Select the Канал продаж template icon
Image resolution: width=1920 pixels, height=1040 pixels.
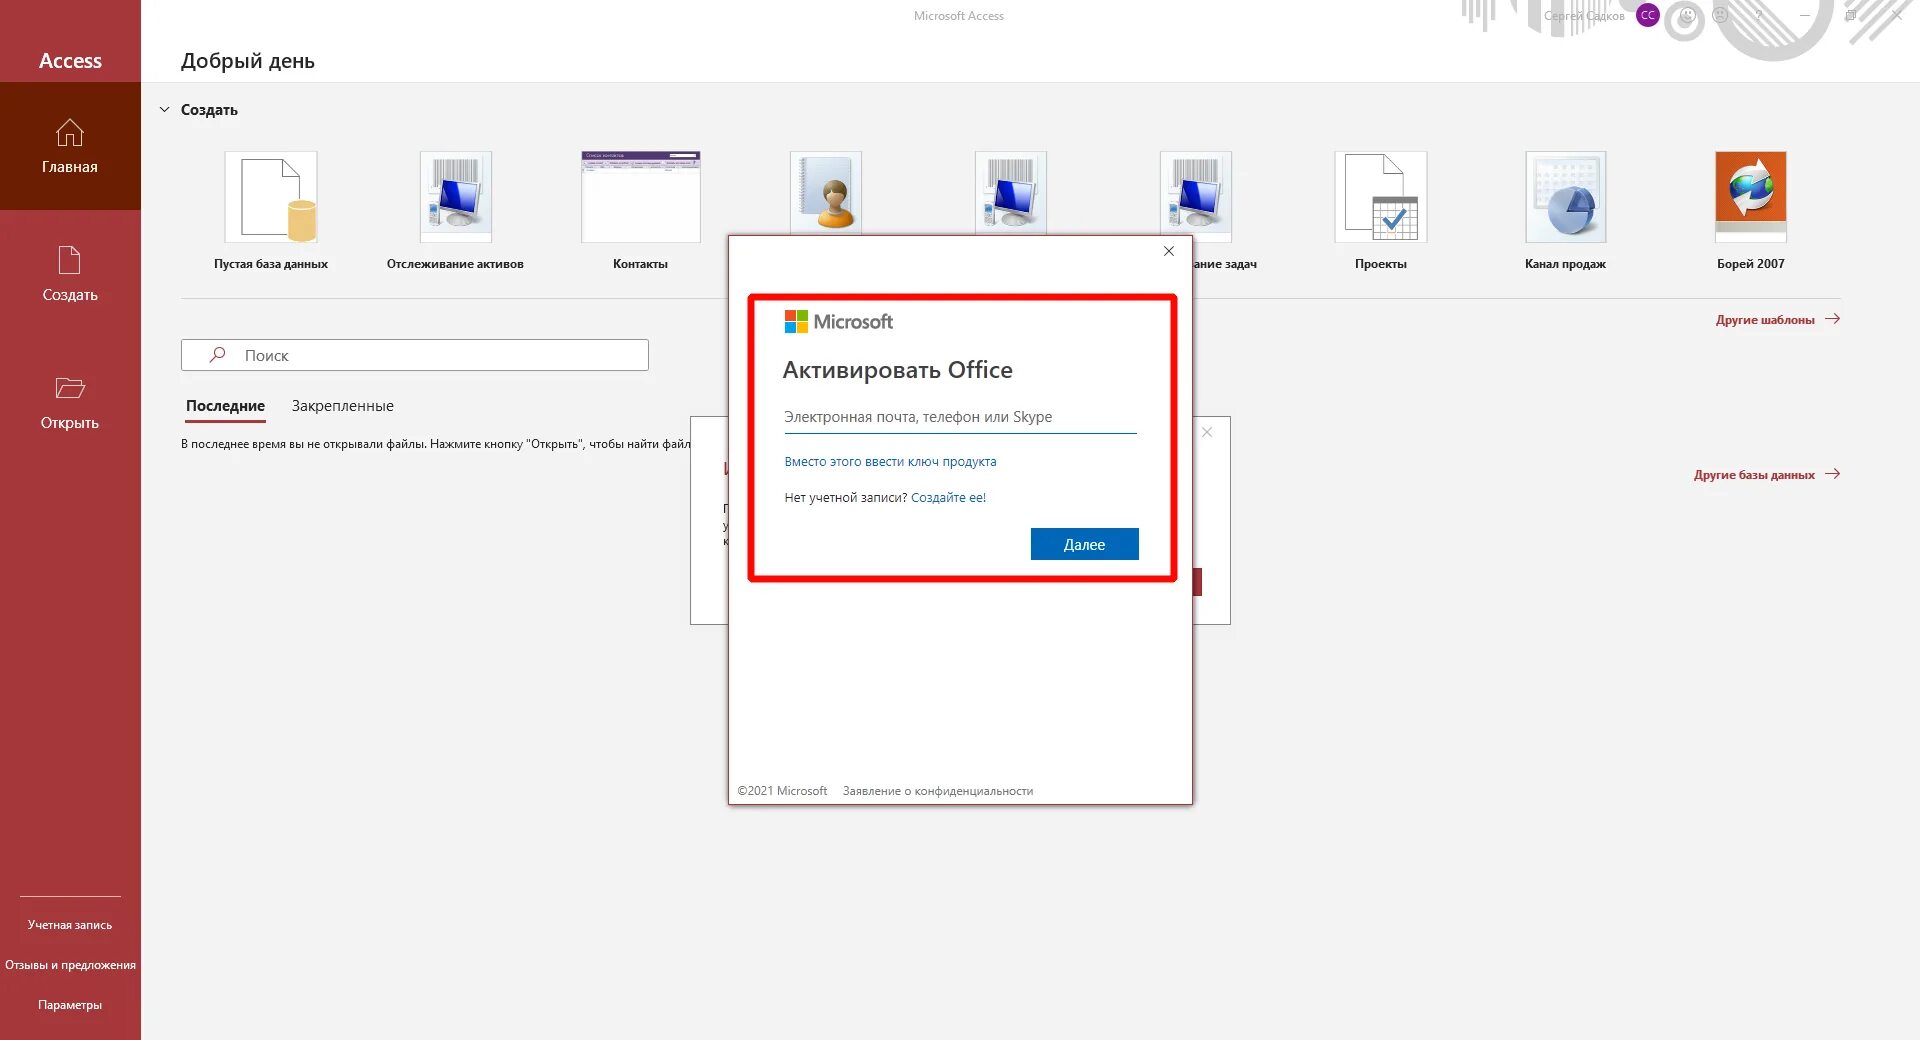pyautogui.click(x=1566, y=197)
